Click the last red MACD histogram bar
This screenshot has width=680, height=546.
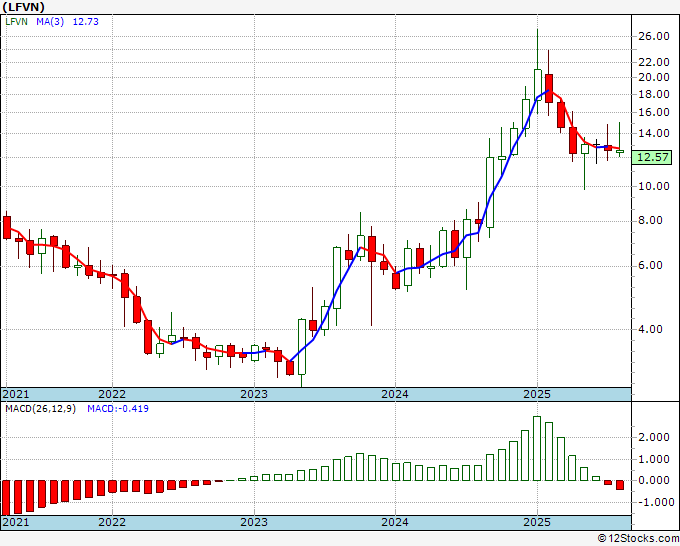click(620, 485)
